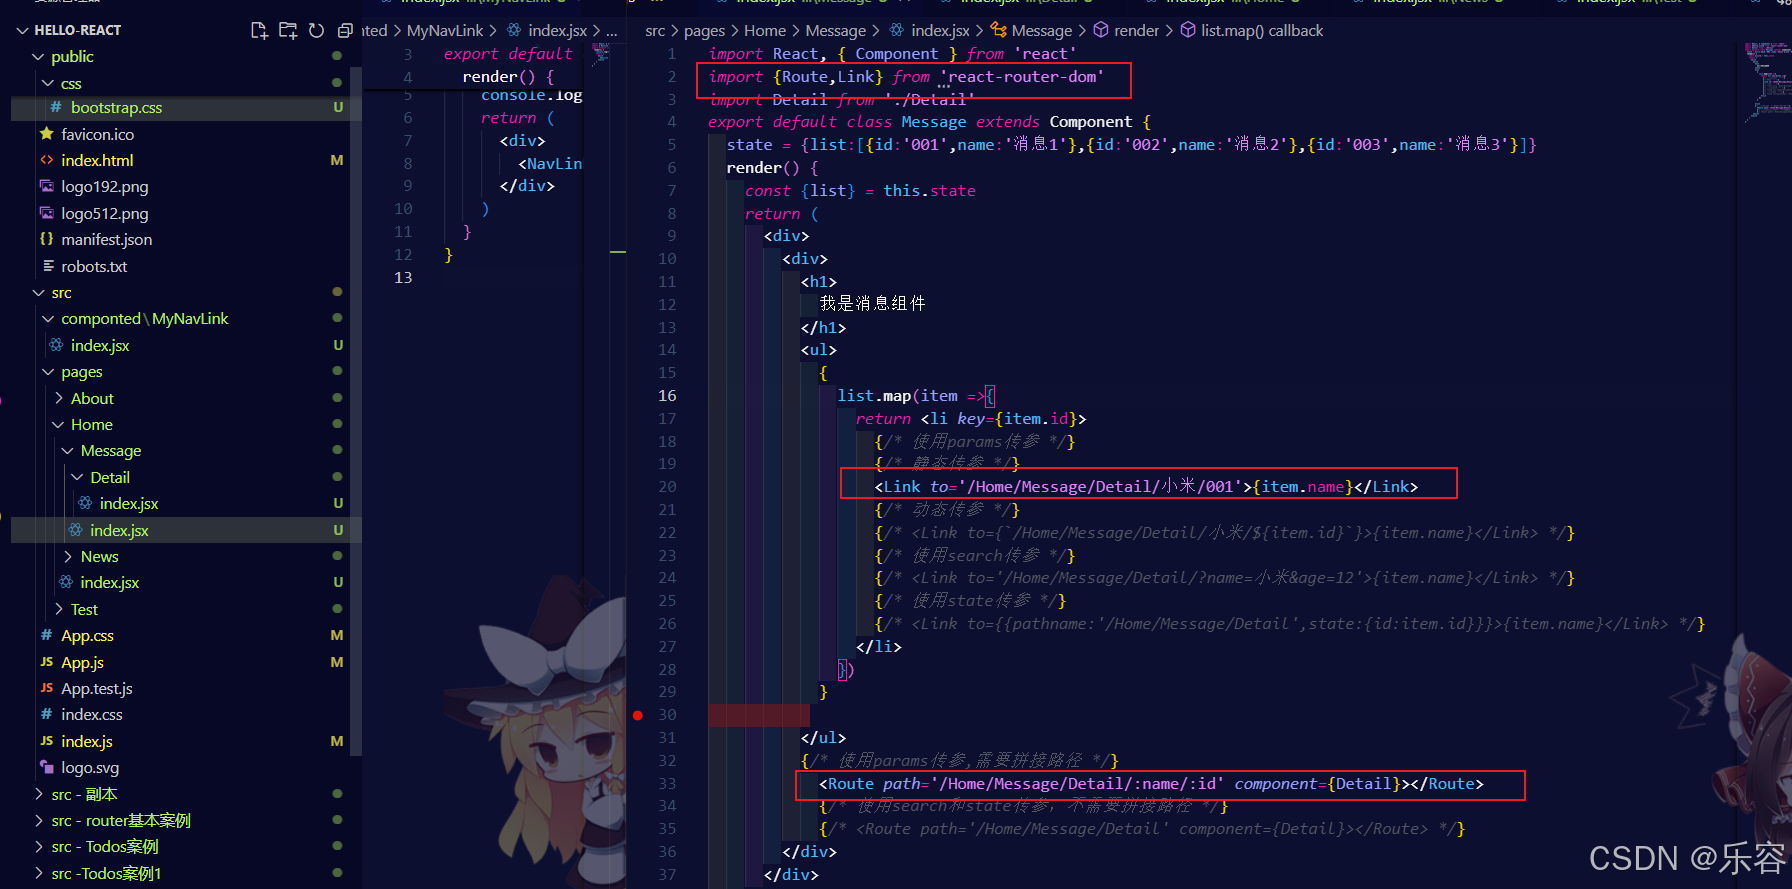Open App.css file
Image resolution: width=1792 pixels, height=889 pixels.
[x=87, y=636]
